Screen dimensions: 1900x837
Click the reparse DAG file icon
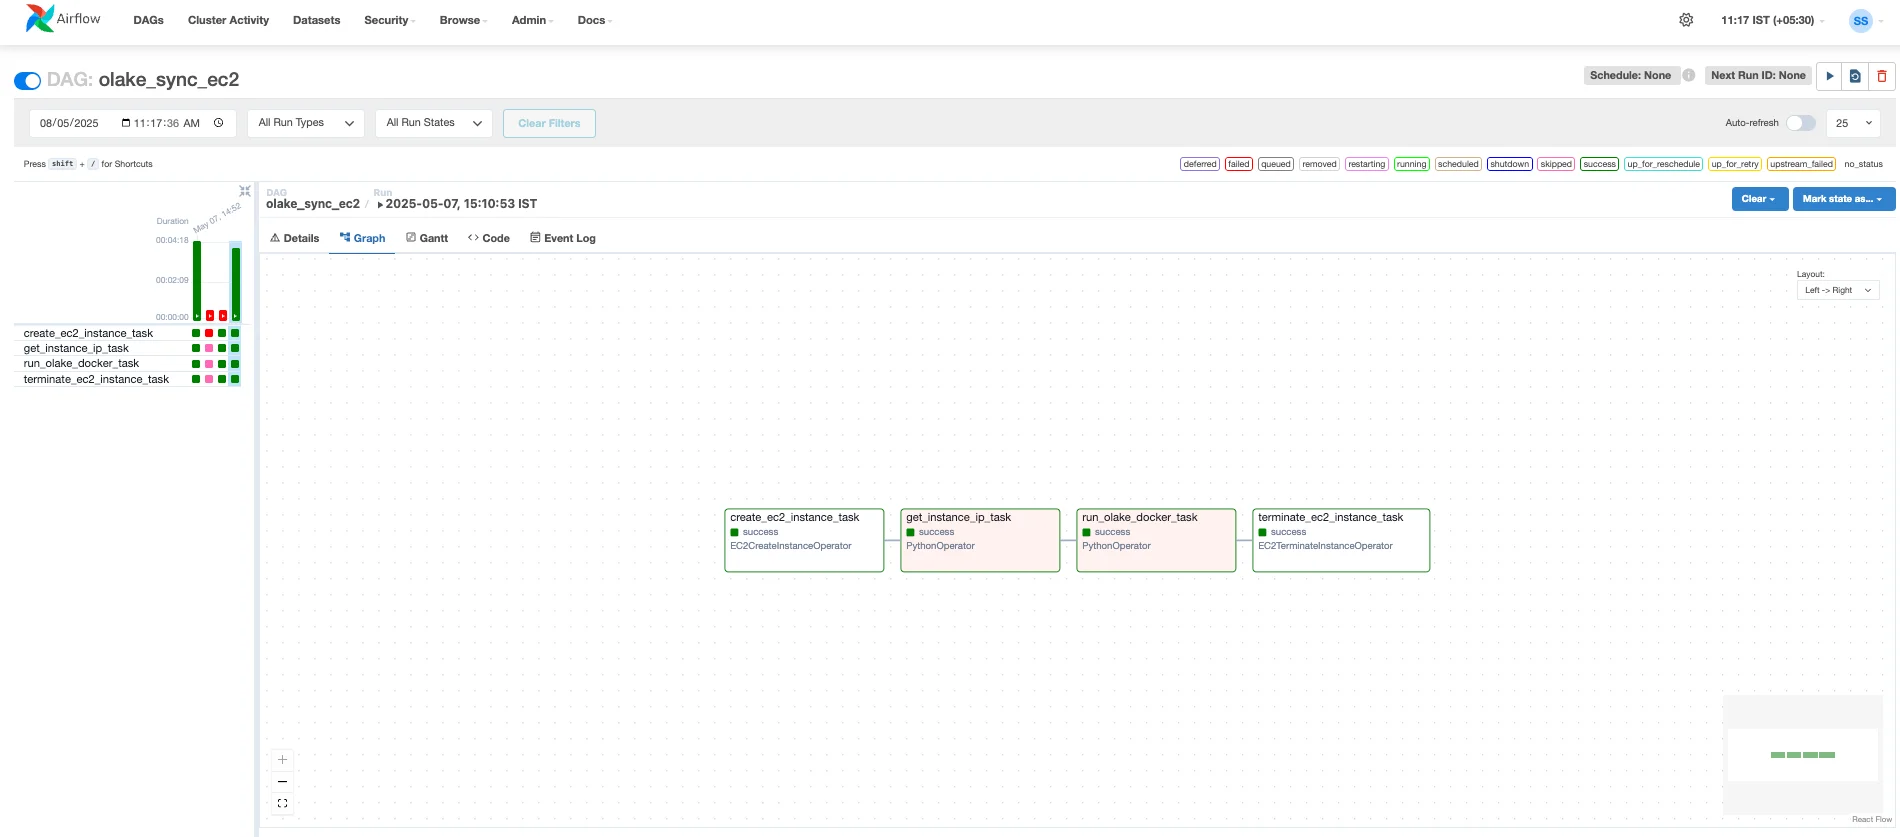1855,76
